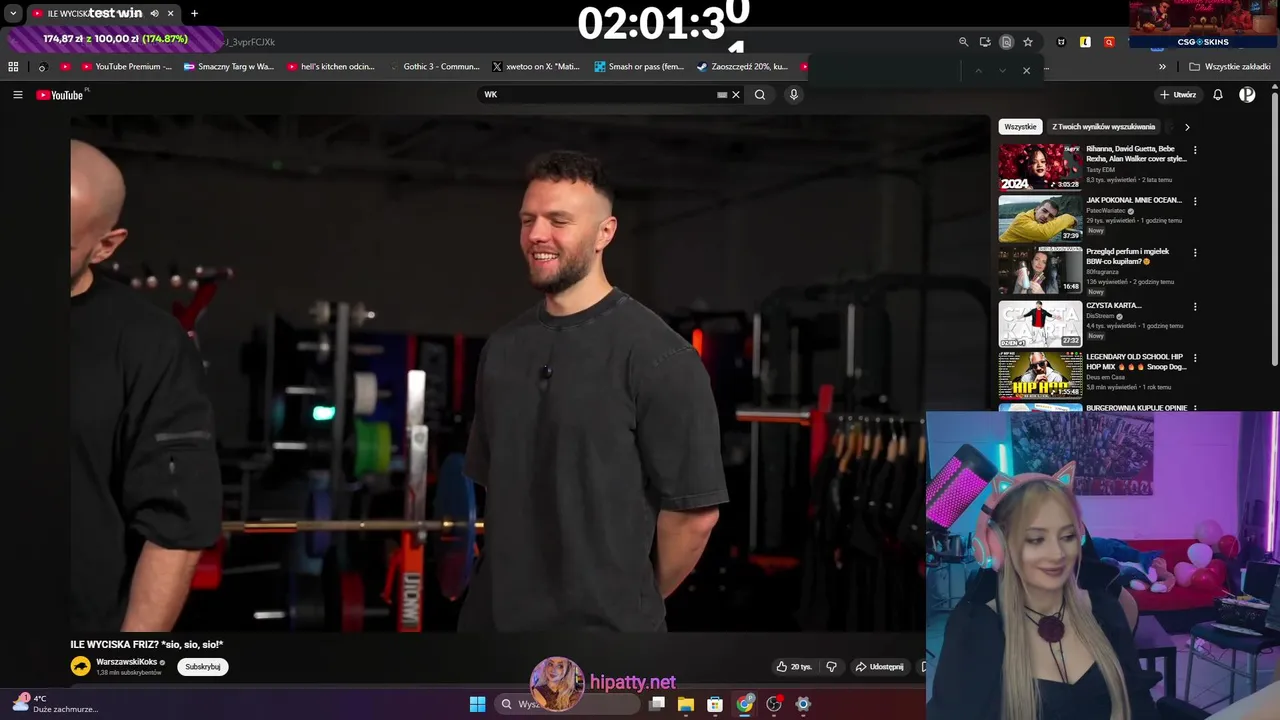Open the xwetoo on X bookmark
The height and width of the screenshot is (720, 1280).
536,67
